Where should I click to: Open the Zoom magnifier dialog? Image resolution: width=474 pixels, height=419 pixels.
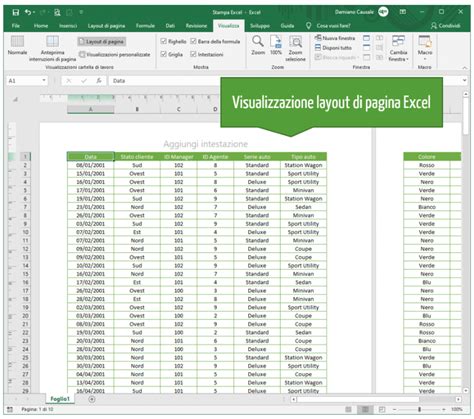[258, 45]
